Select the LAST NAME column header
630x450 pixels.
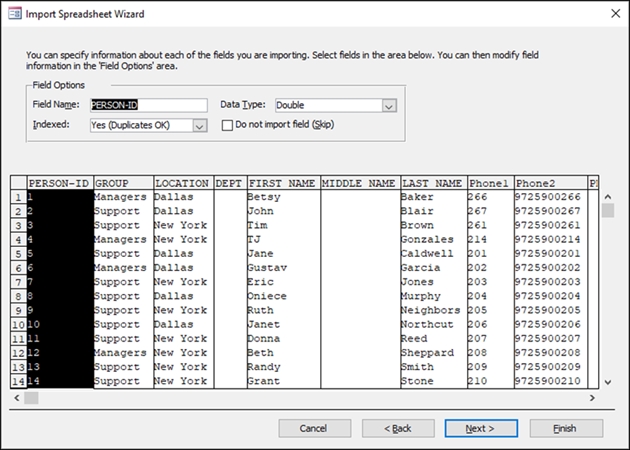tap(434, 183)
